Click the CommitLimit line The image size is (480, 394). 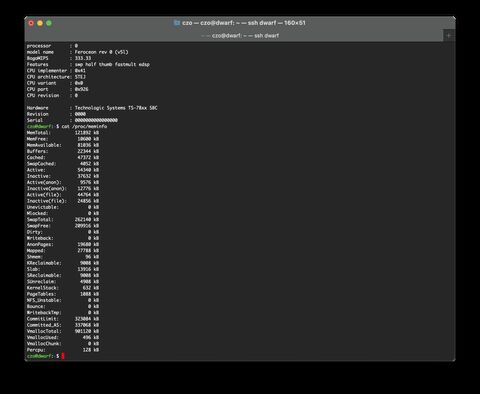click(x=63, y=319)
